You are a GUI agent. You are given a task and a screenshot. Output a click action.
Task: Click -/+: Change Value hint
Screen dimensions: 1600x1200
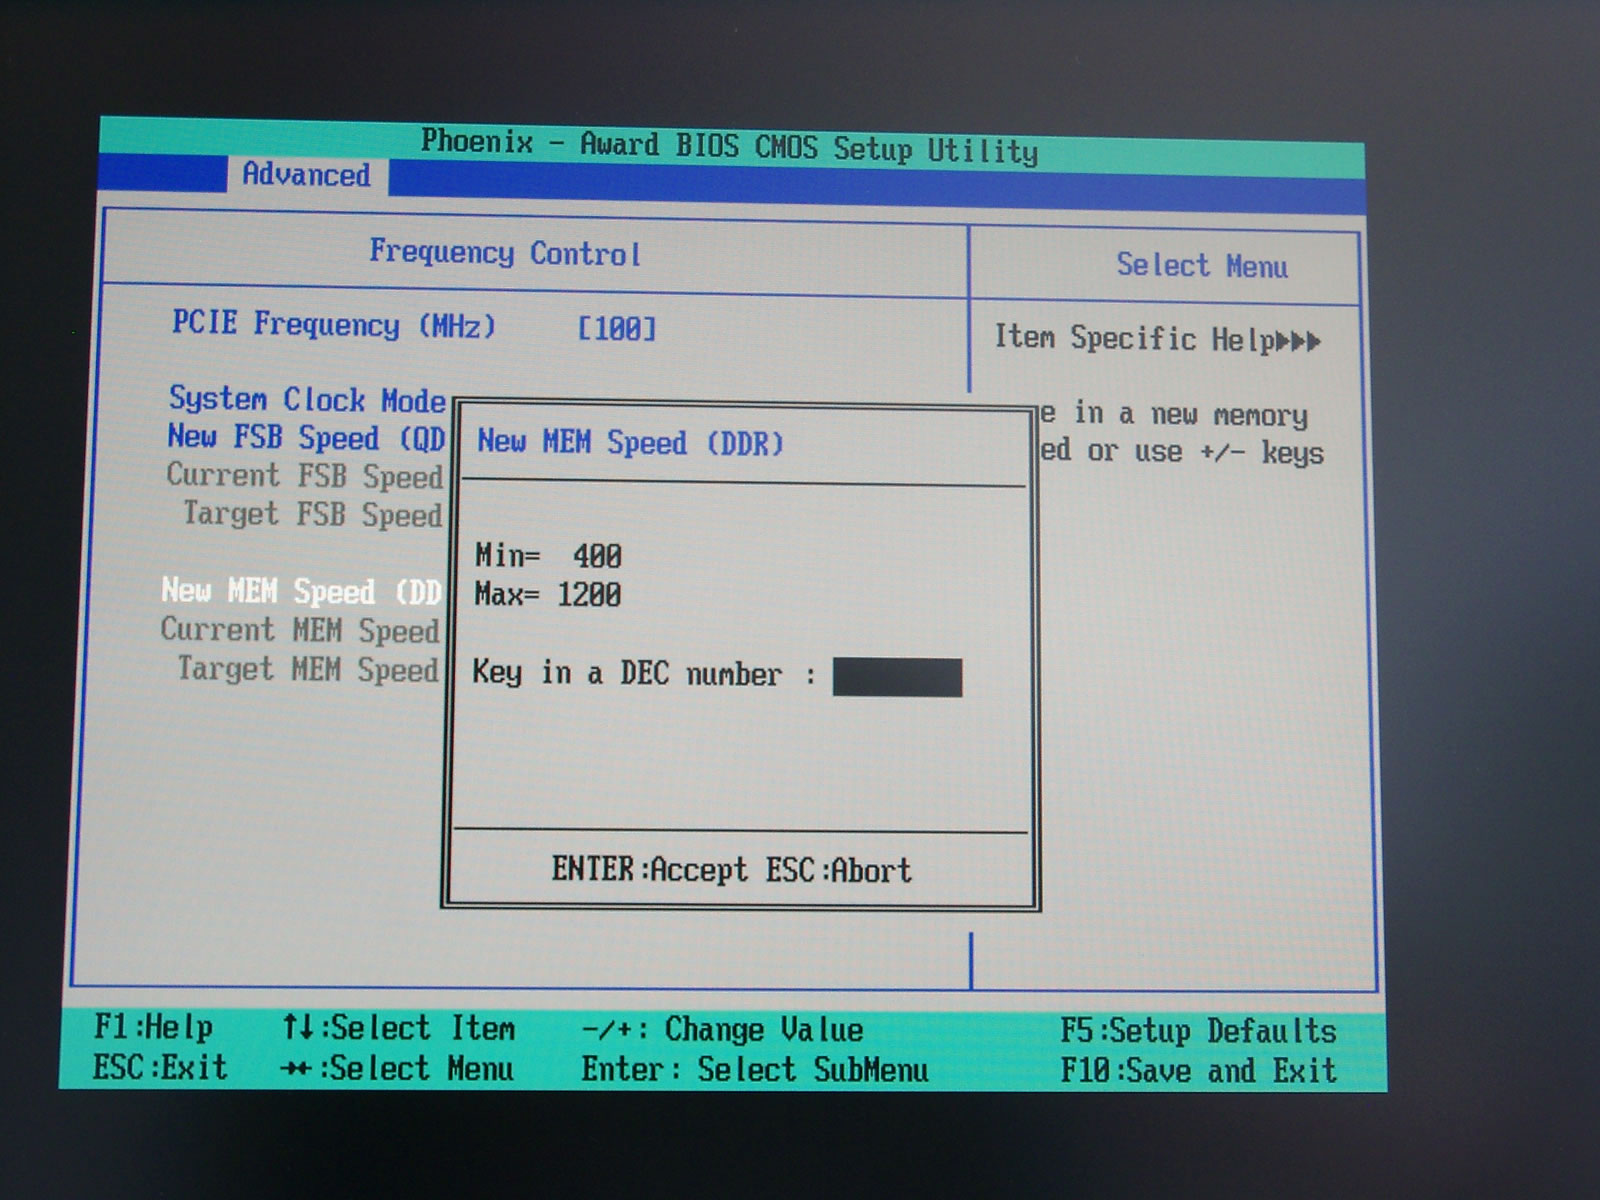[x=722, y=1029]
